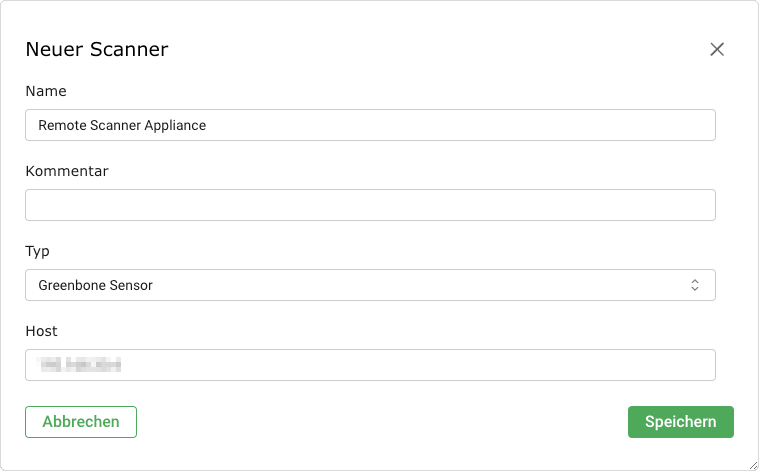Screen dimensions: 759x471
Task: Close the Neuer Scanner dialog with X
Action: [x=716, y=50]
